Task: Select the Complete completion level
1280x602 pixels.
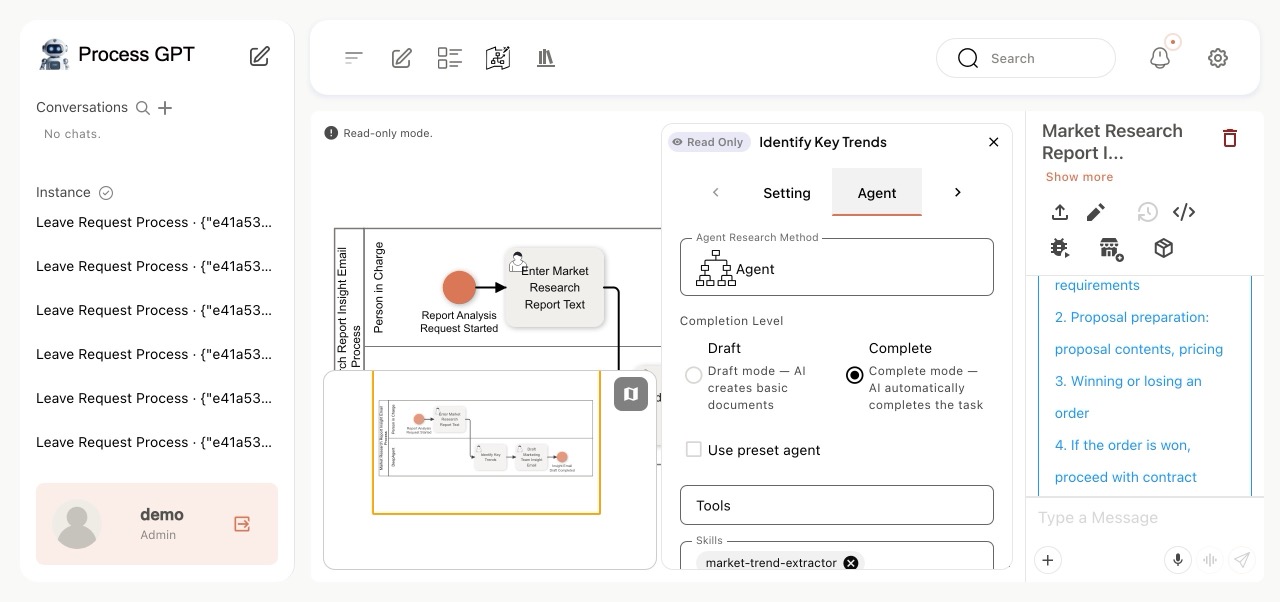Action: [854, 375]
